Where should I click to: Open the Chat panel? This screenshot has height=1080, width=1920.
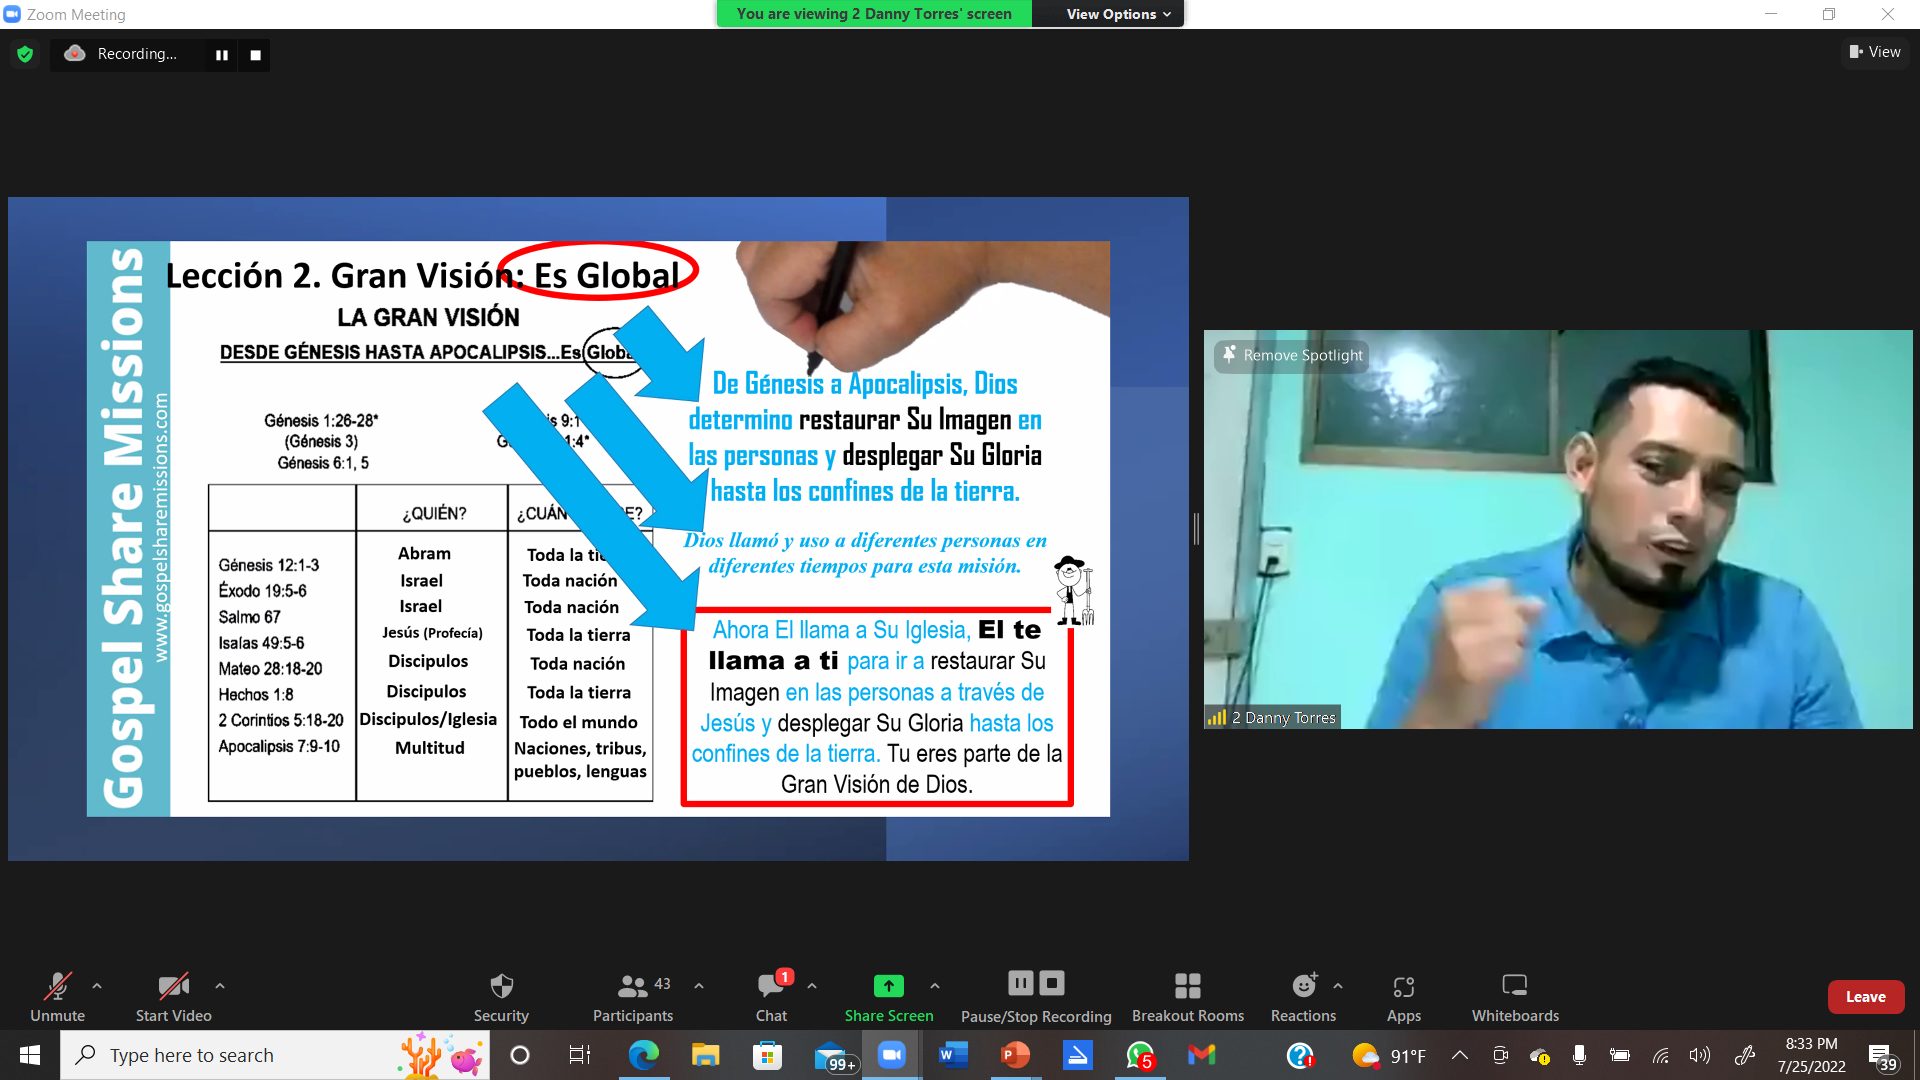771,997
